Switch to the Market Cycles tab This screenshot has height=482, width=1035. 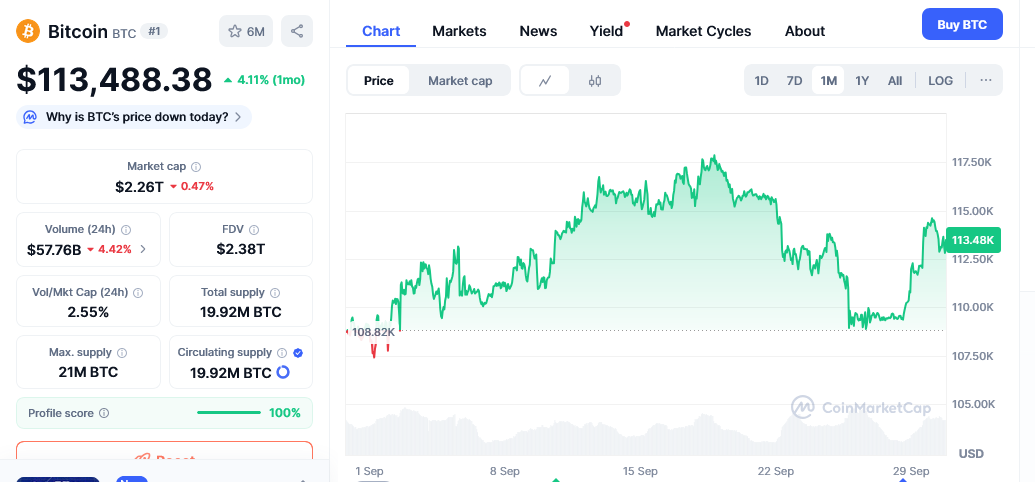tap(703, 31)
